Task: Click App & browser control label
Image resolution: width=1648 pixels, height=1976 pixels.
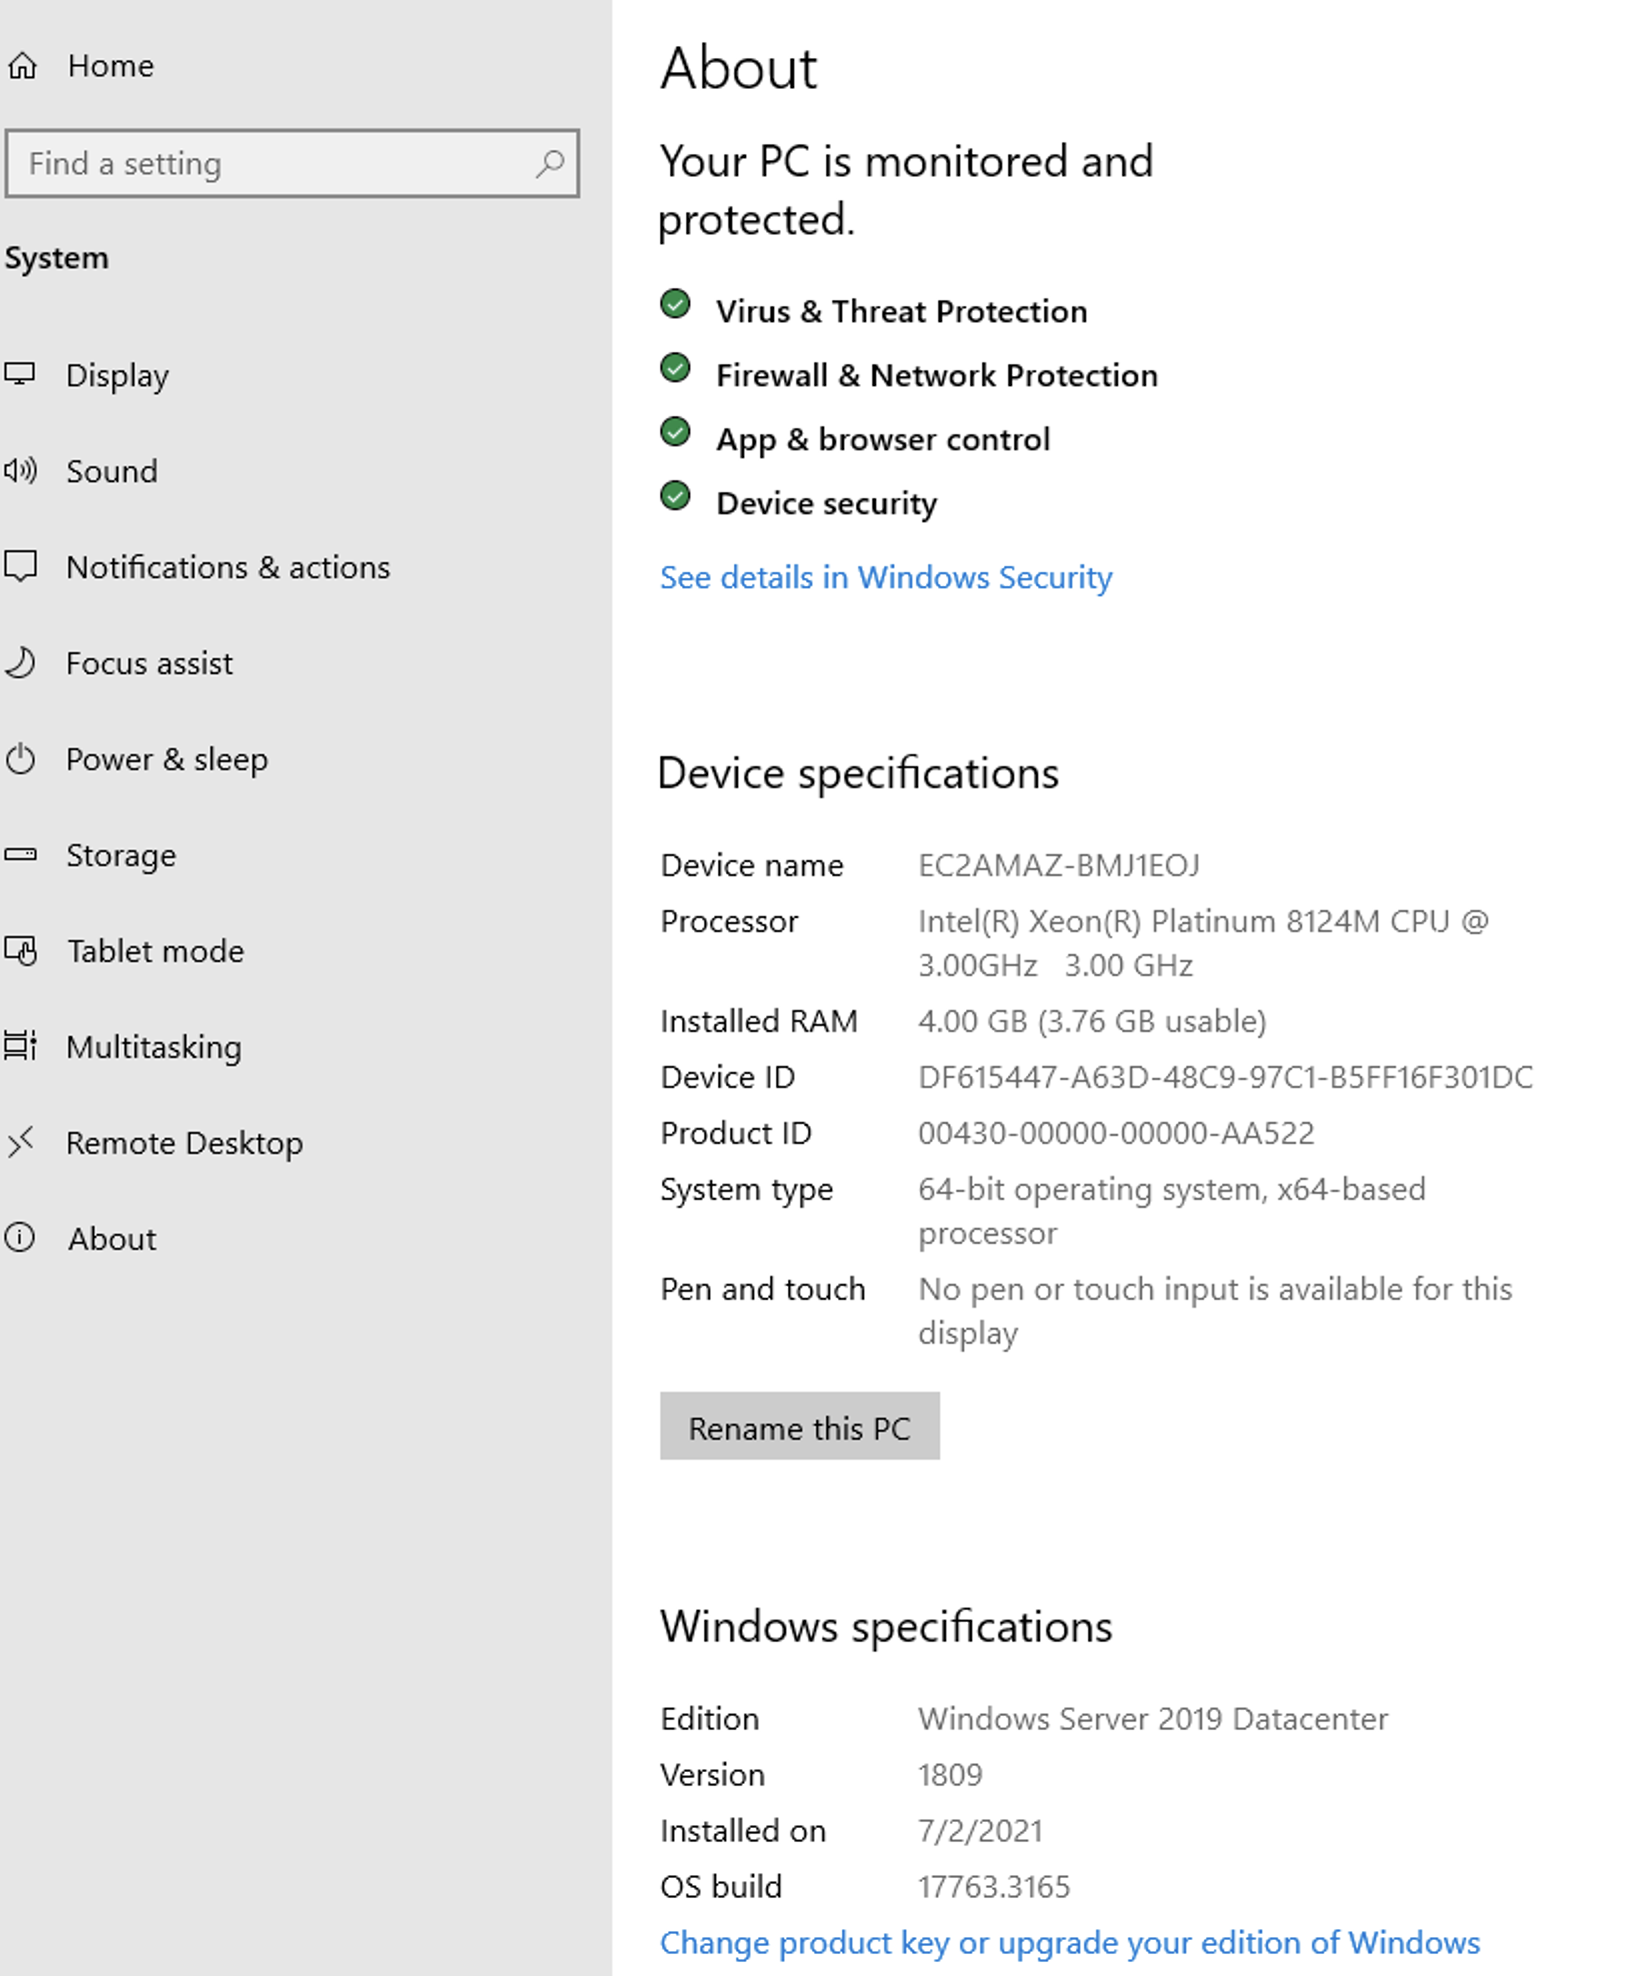Action: (x=883, y=439)
